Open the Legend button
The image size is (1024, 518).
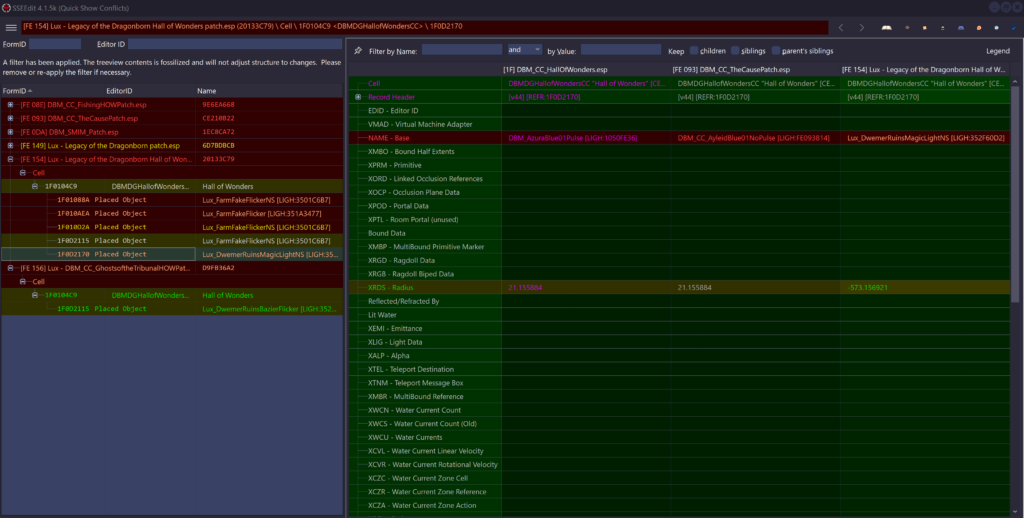(x=997, y=51)
